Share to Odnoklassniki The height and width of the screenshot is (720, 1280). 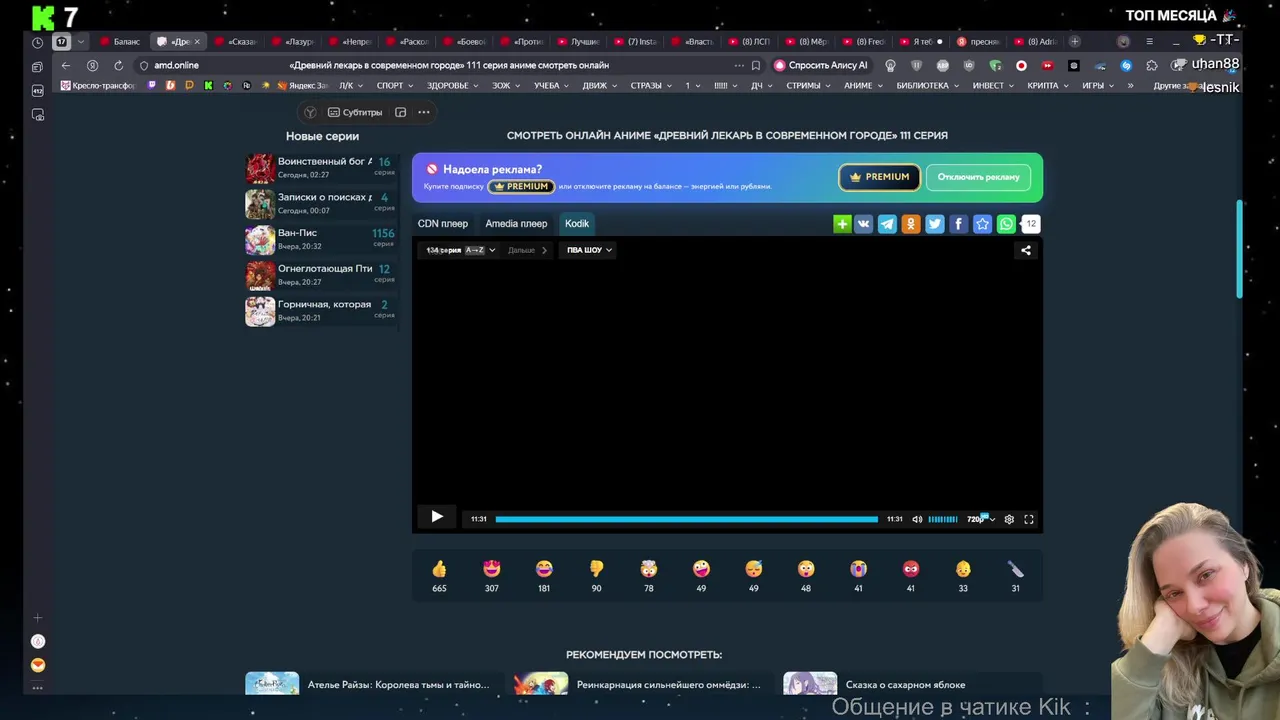(x=911, y=224)
